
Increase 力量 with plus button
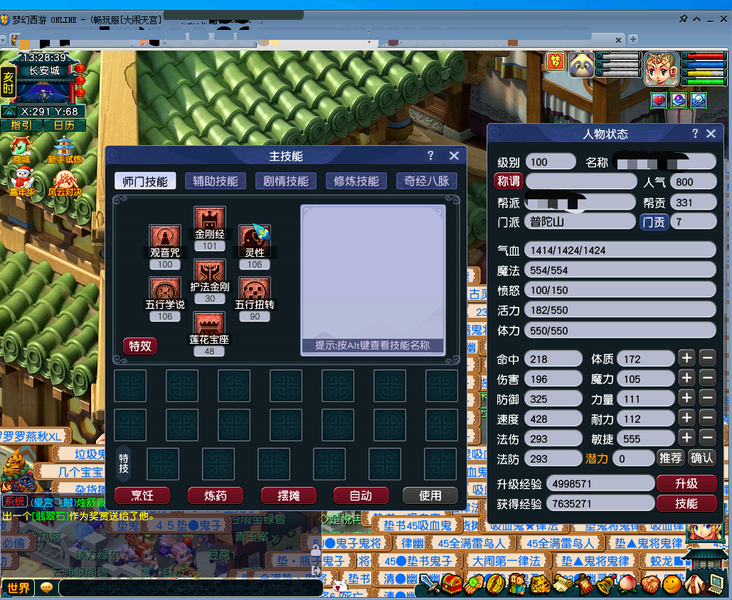(687, 398)
